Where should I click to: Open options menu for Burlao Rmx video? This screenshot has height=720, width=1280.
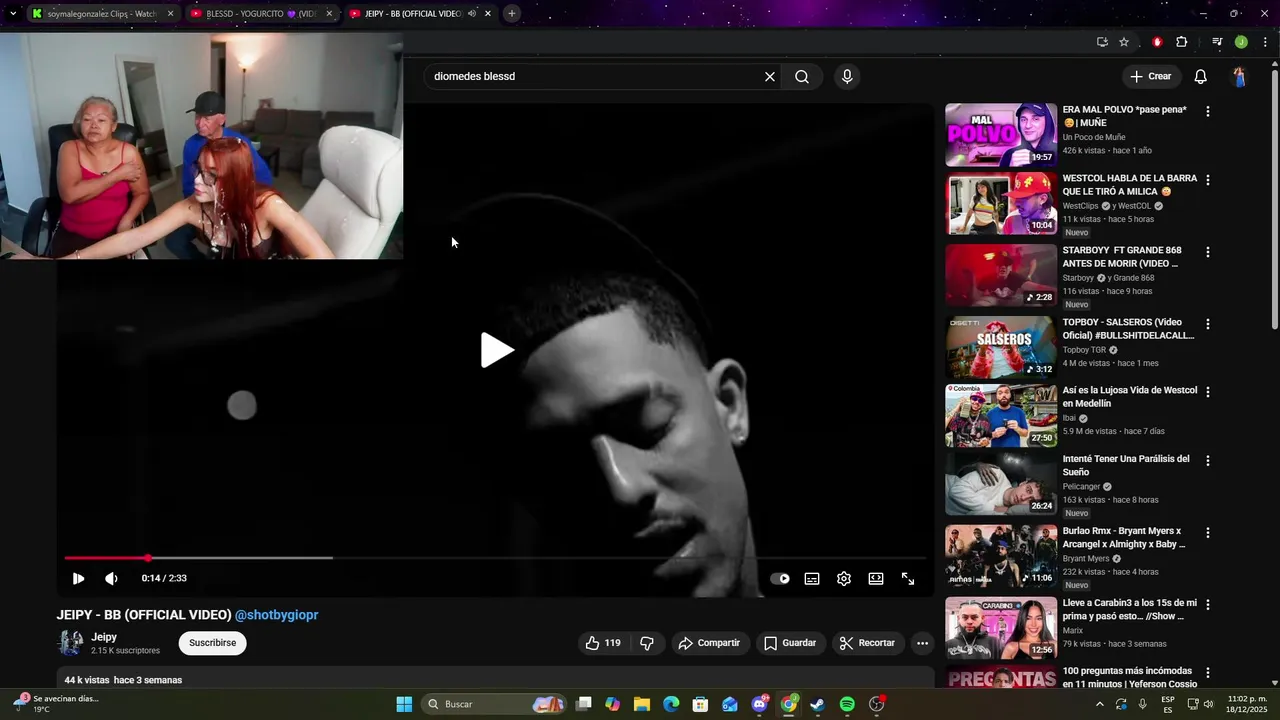click(1207, 533)
